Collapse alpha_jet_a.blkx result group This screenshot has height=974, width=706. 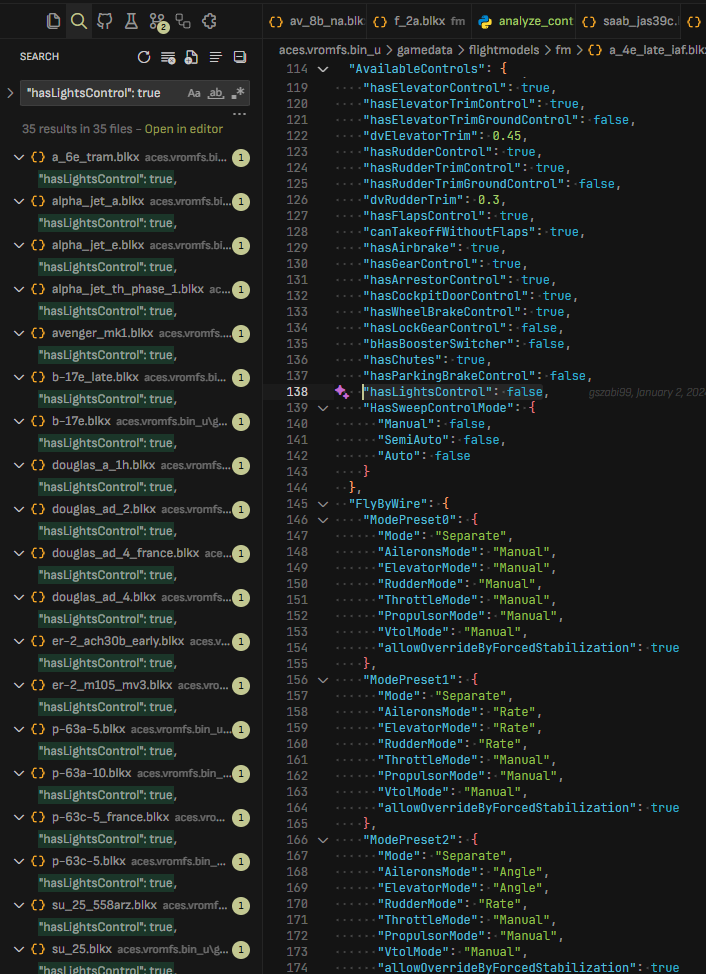[19, 201]
